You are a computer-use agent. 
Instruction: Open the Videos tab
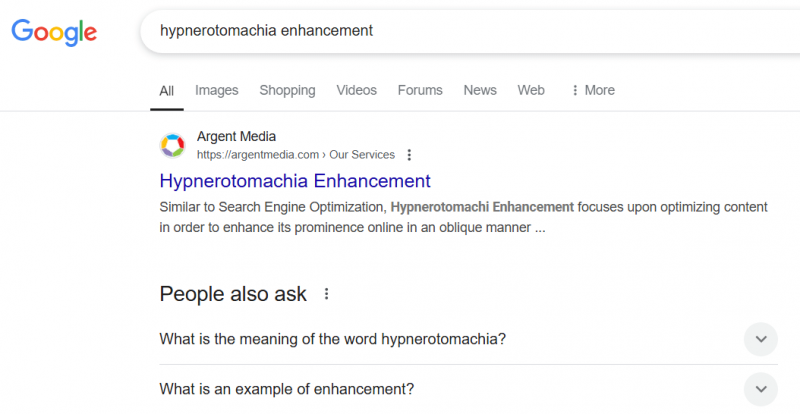(x=356, y=90)
